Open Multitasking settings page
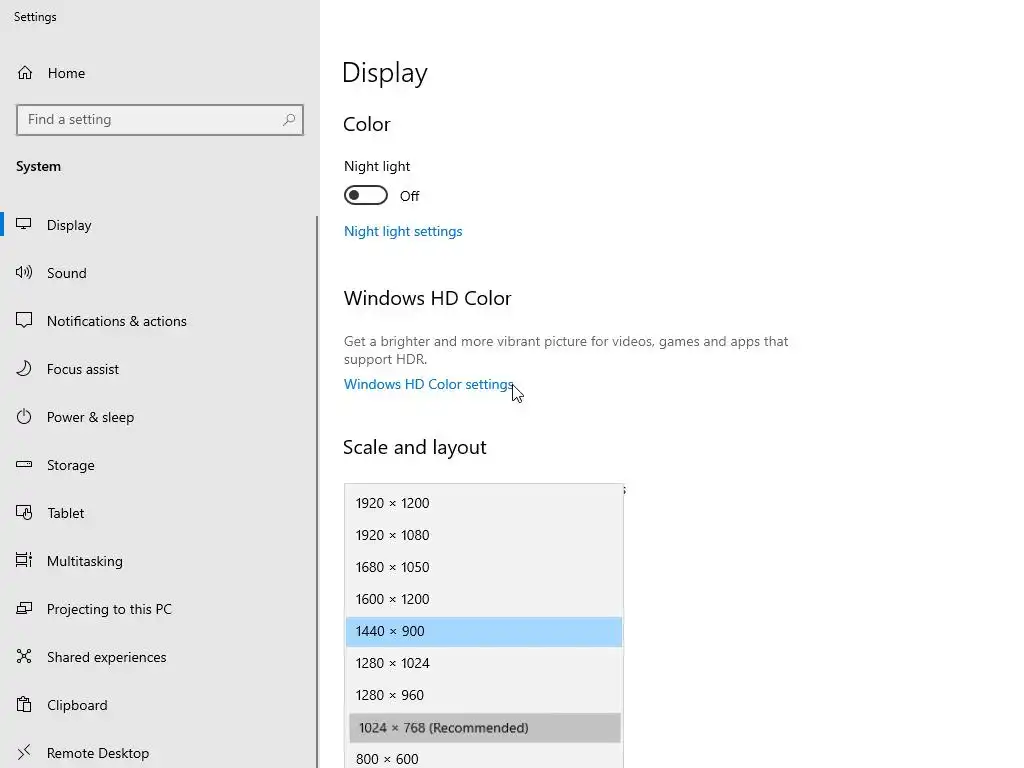1024x768 pixels. click(x=159, y=561)
